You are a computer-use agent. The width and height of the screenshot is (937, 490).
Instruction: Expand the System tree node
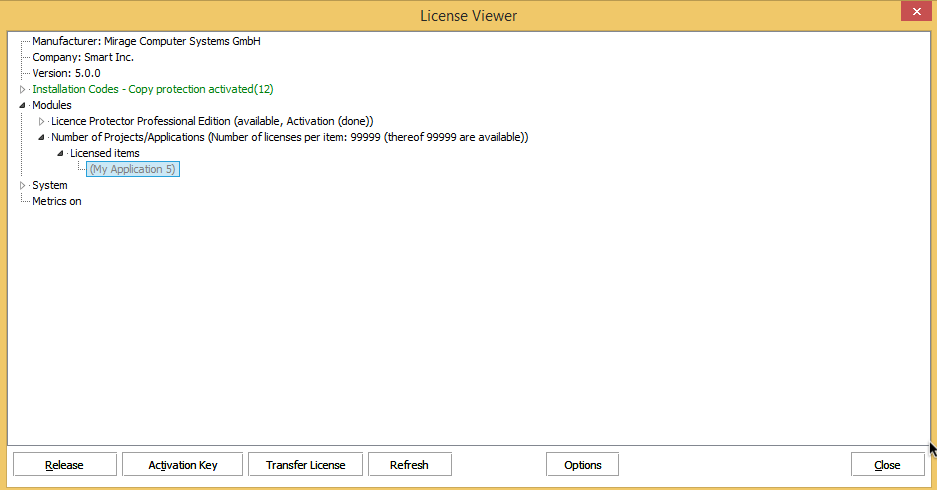pyautogui.click(x=22, y=185)
